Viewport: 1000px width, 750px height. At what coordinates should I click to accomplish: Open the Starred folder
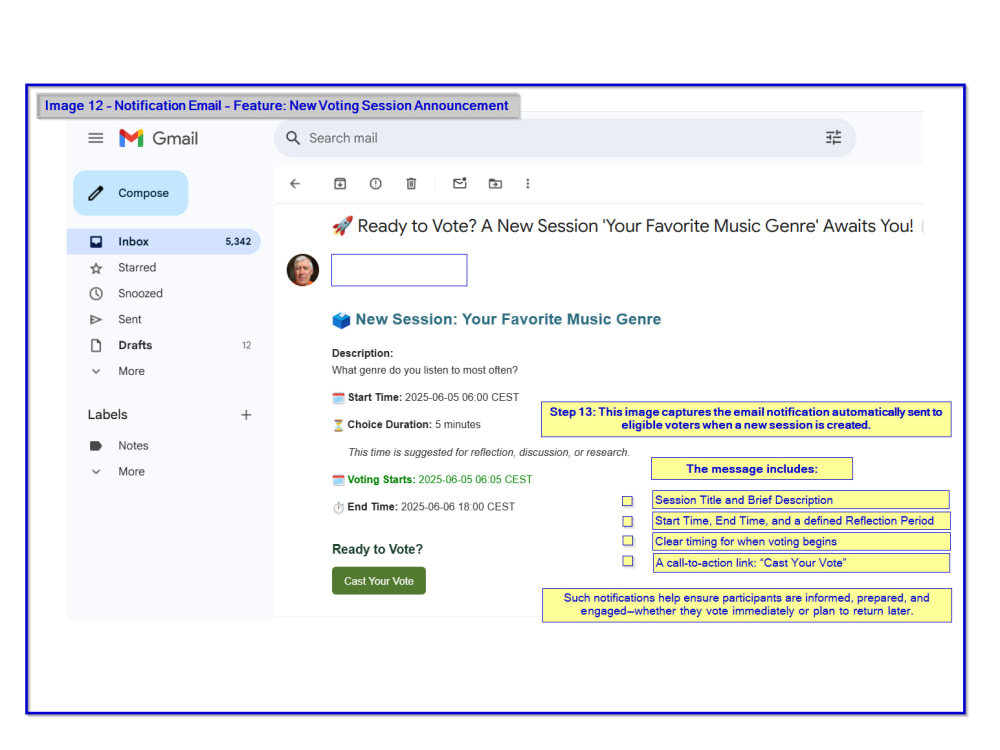tap(164, 268)
